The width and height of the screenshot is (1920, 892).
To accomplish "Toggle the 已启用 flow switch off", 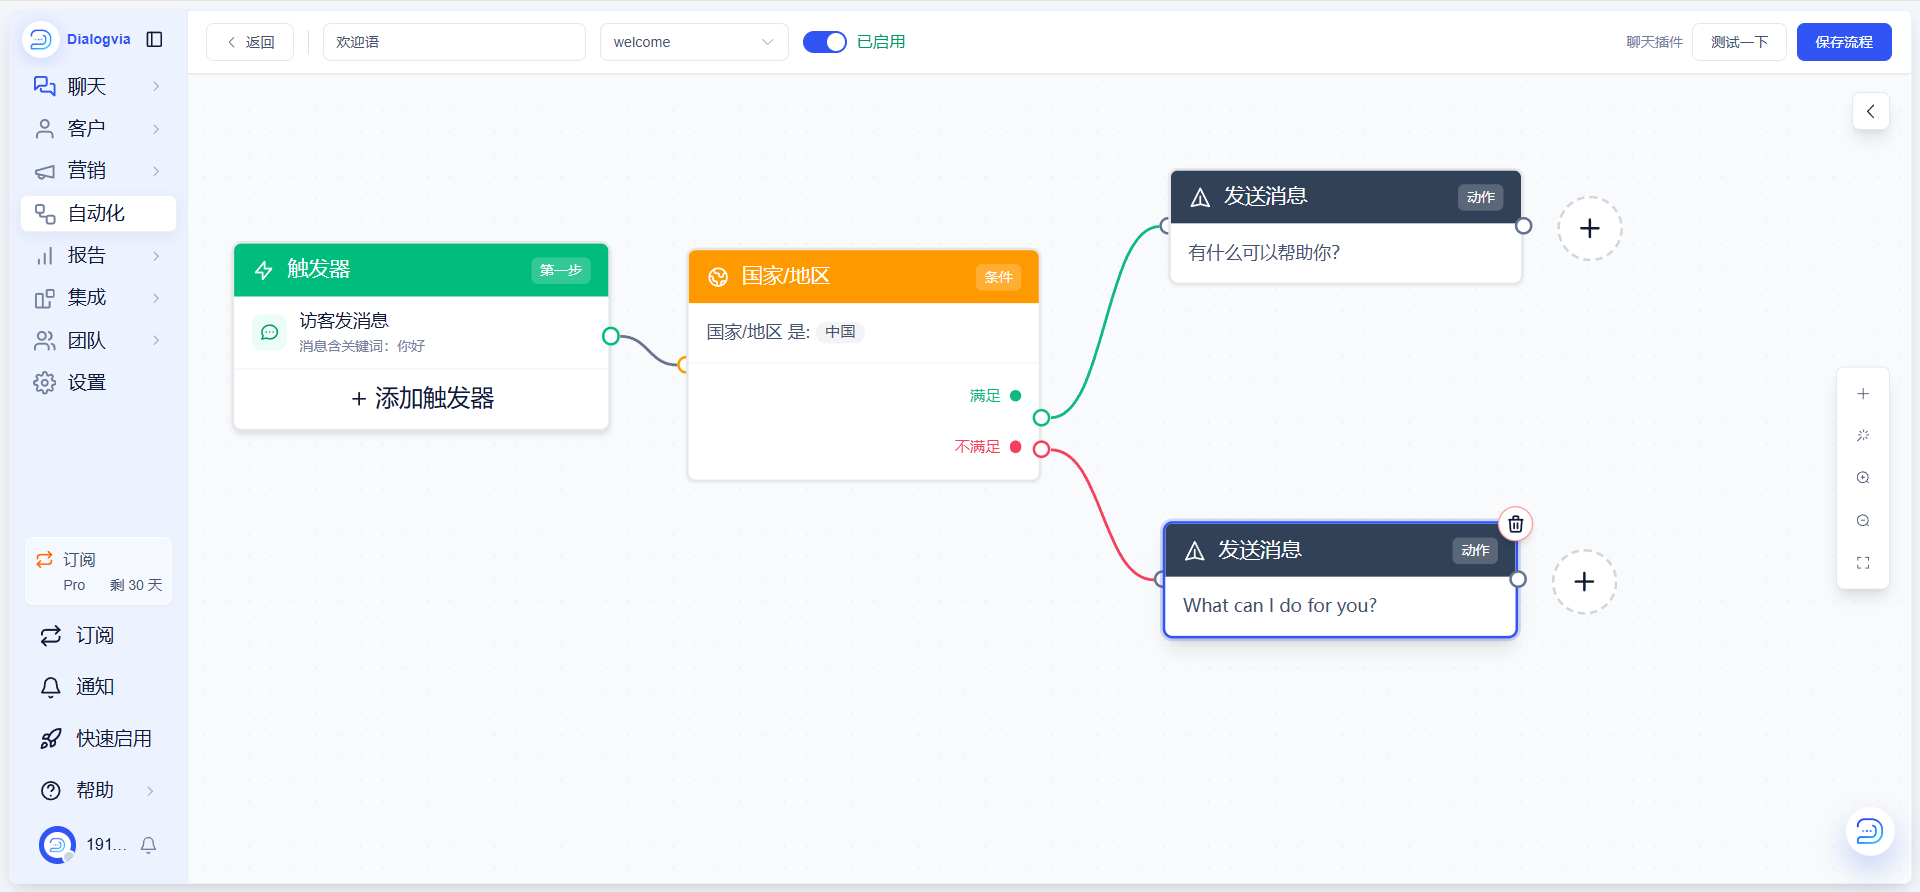I will click(x=825, y=42).
